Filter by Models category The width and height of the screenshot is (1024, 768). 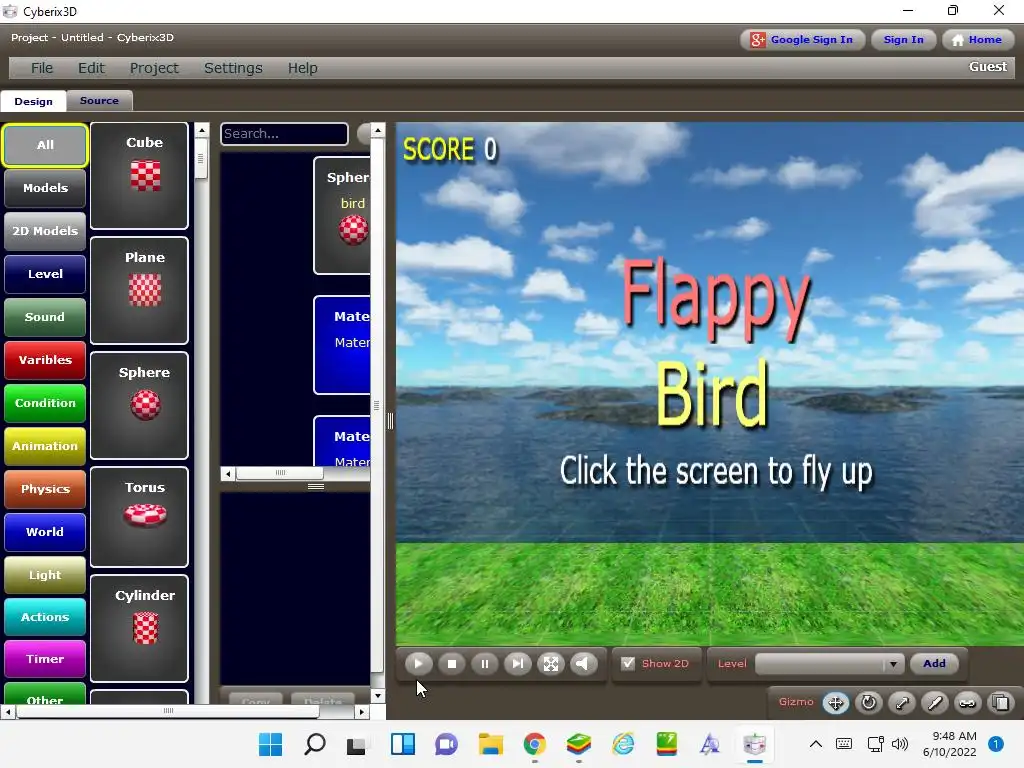click(x=45, y=188)
